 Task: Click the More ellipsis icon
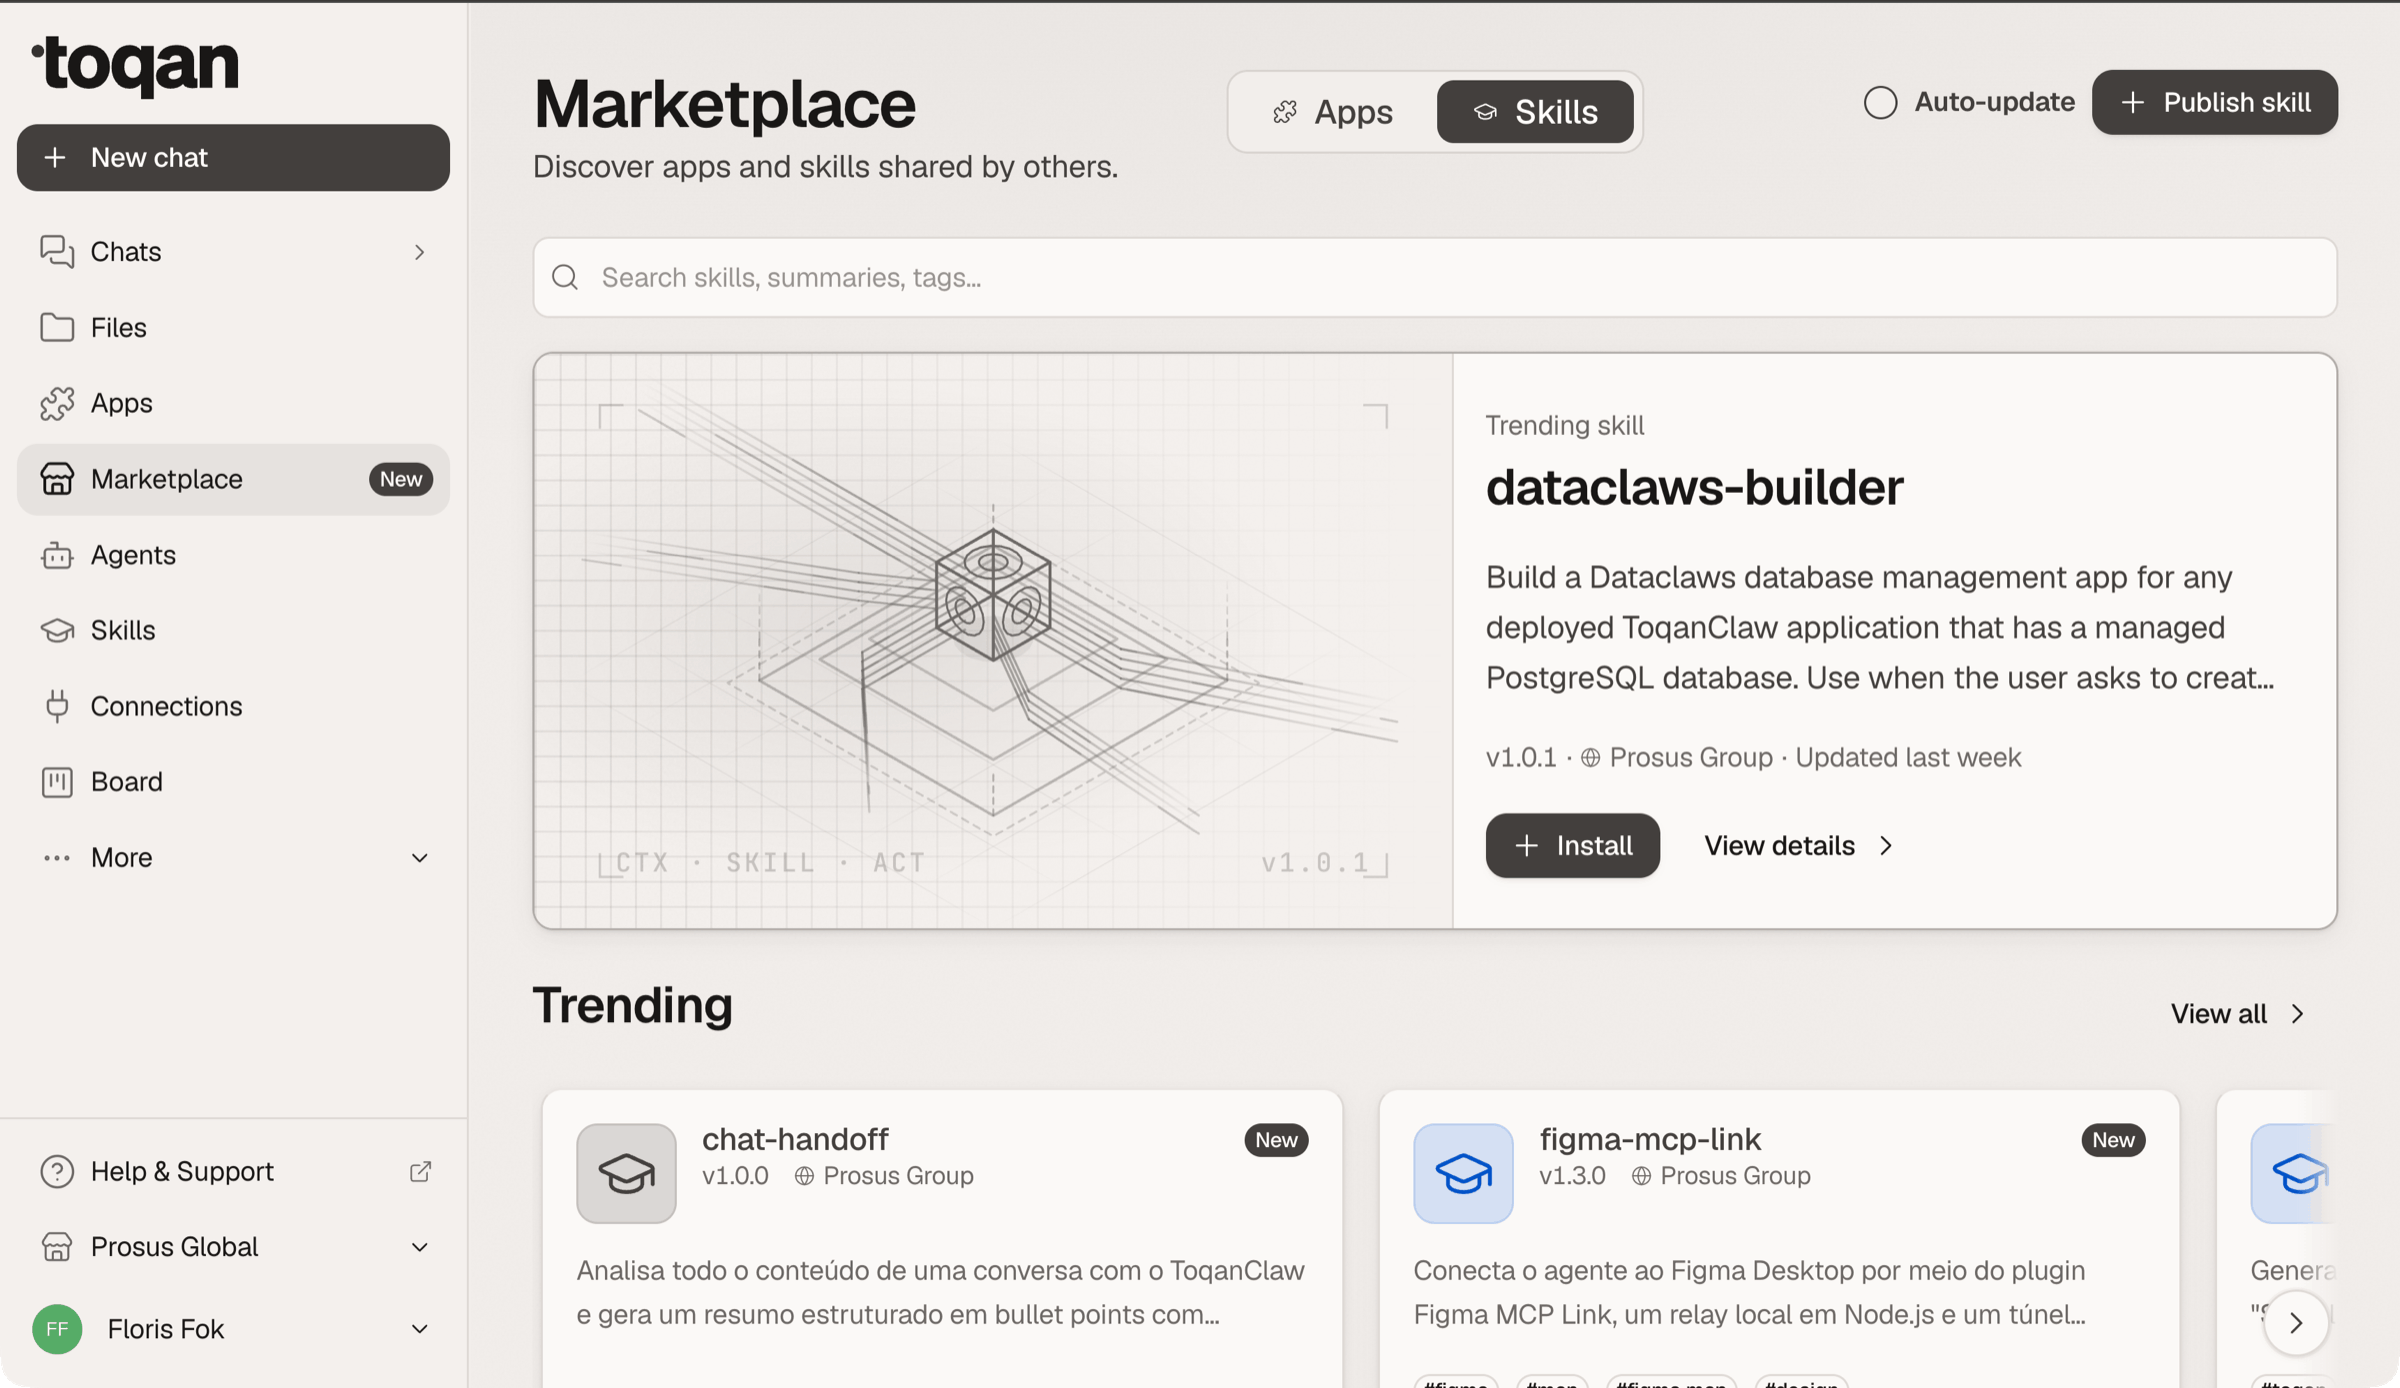[x=57, y=858]
